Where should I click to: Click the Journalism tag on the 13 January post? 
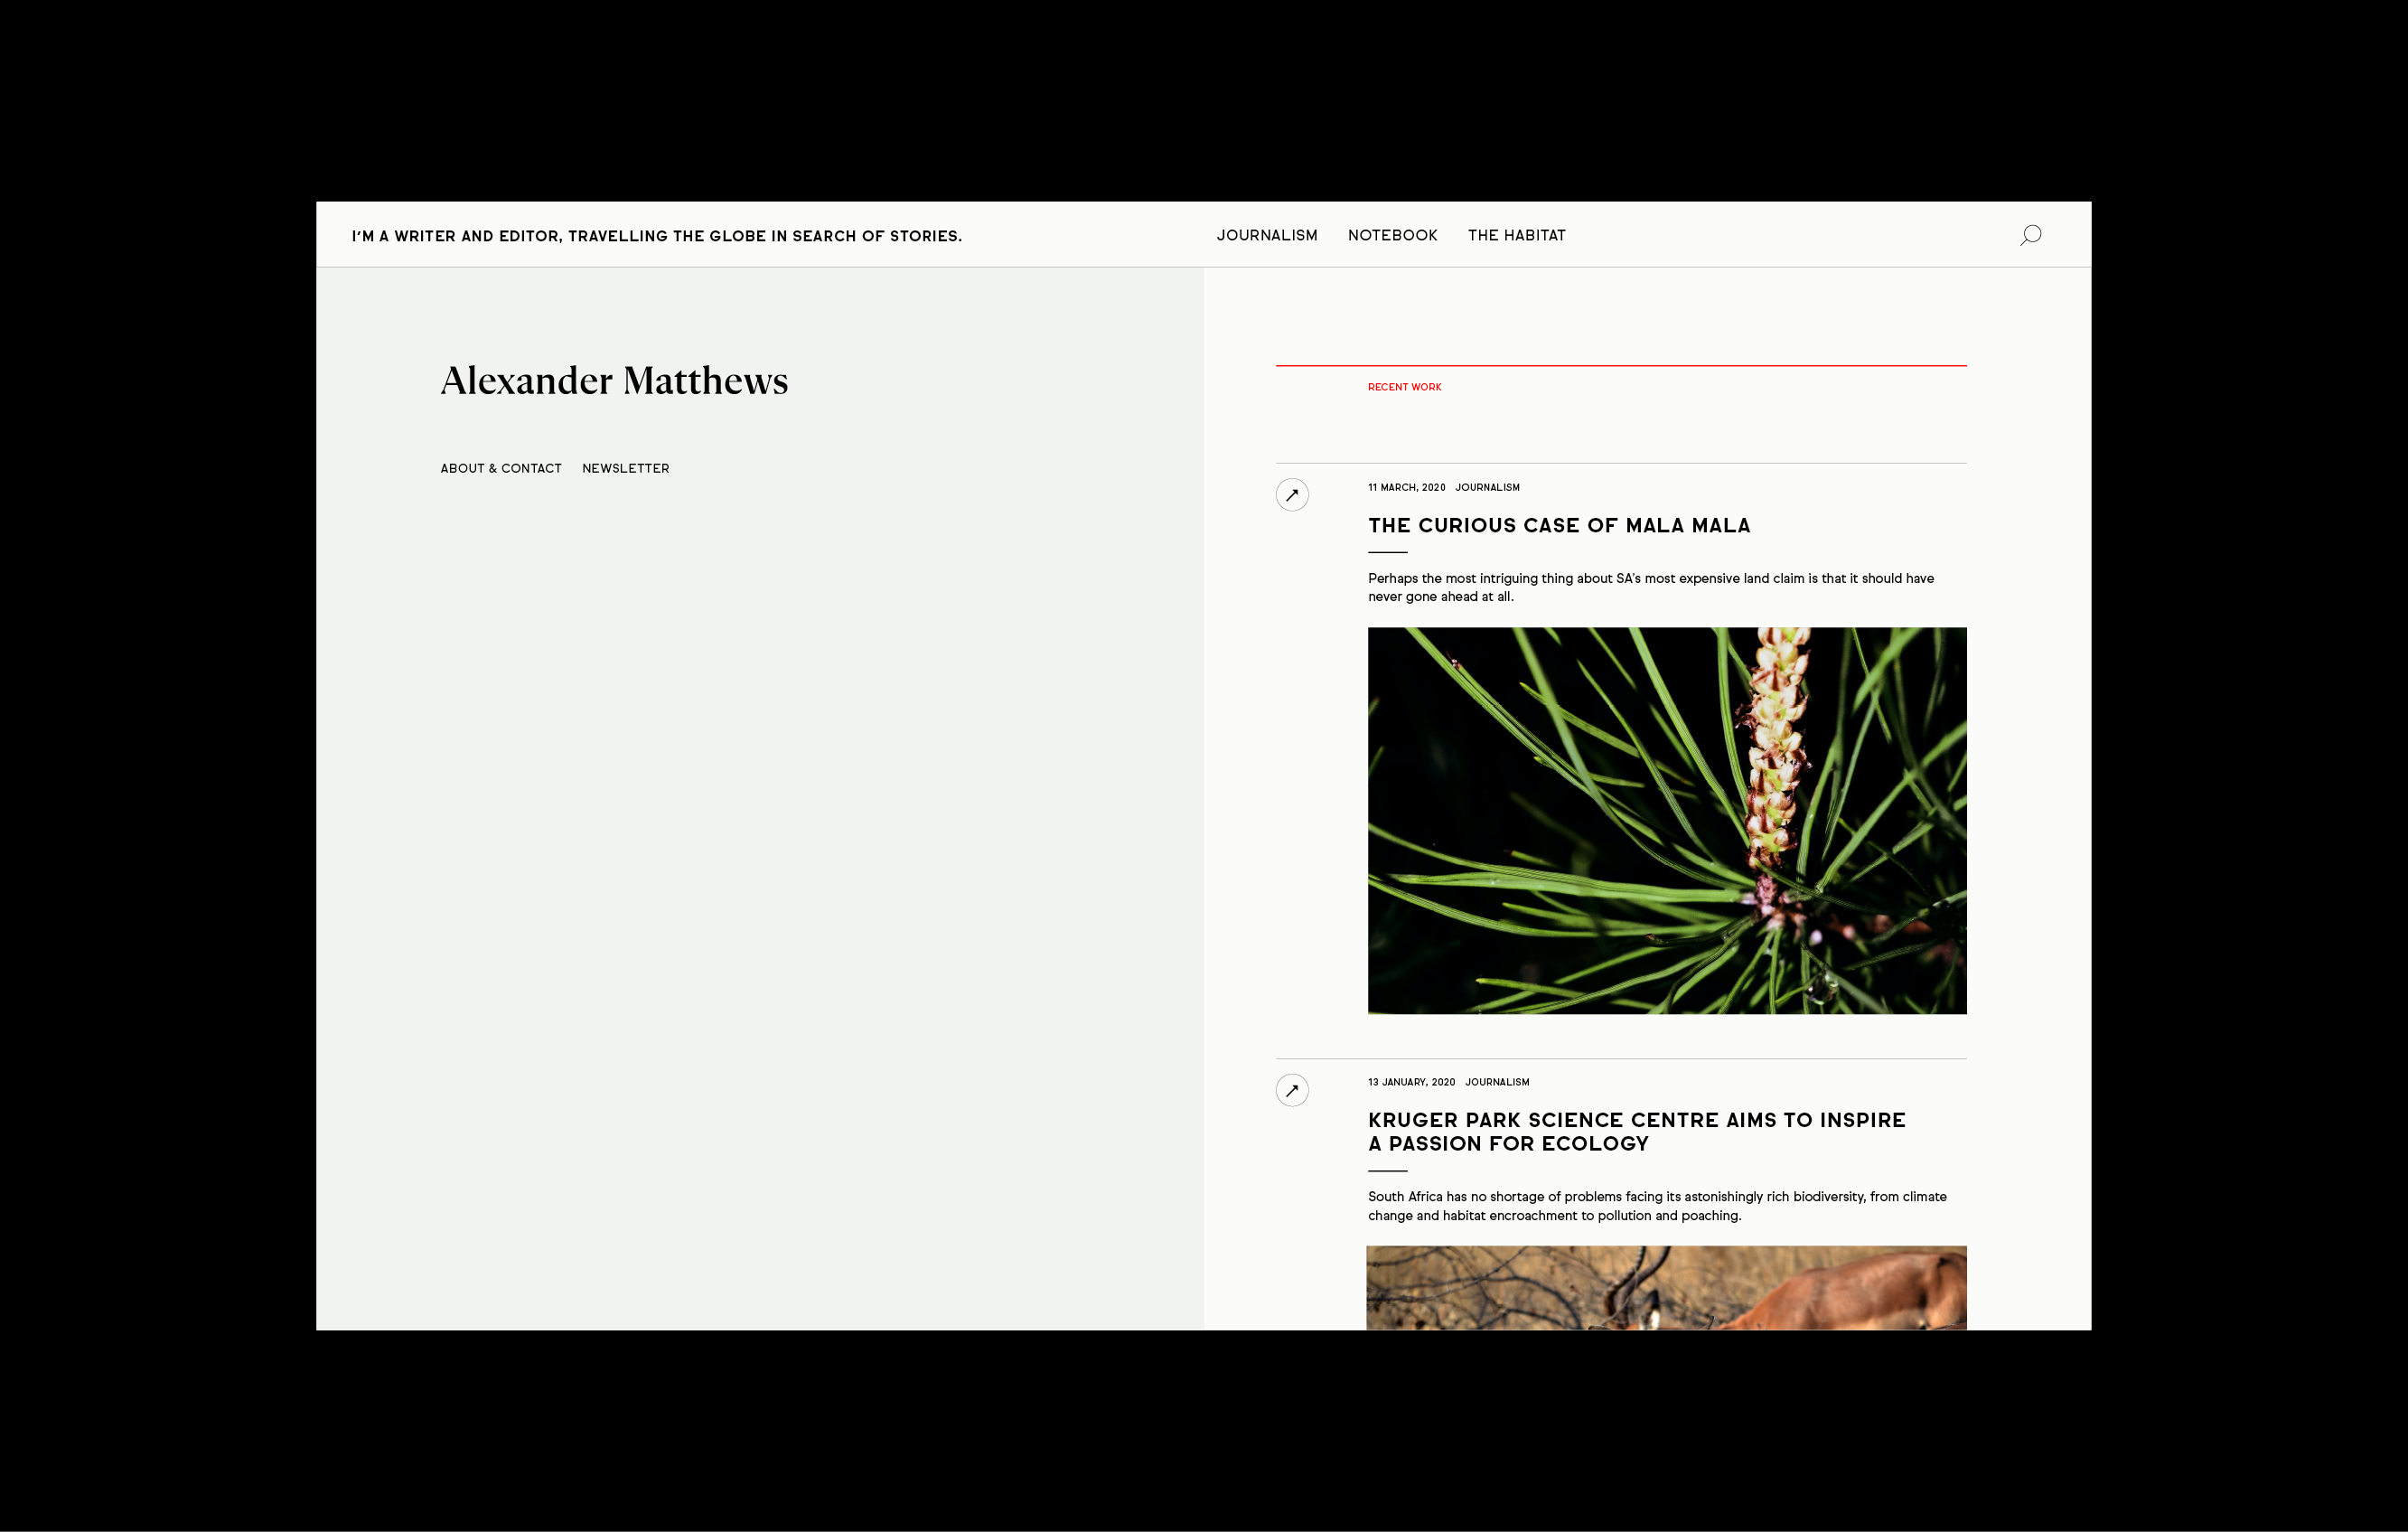[1497, 1082]
